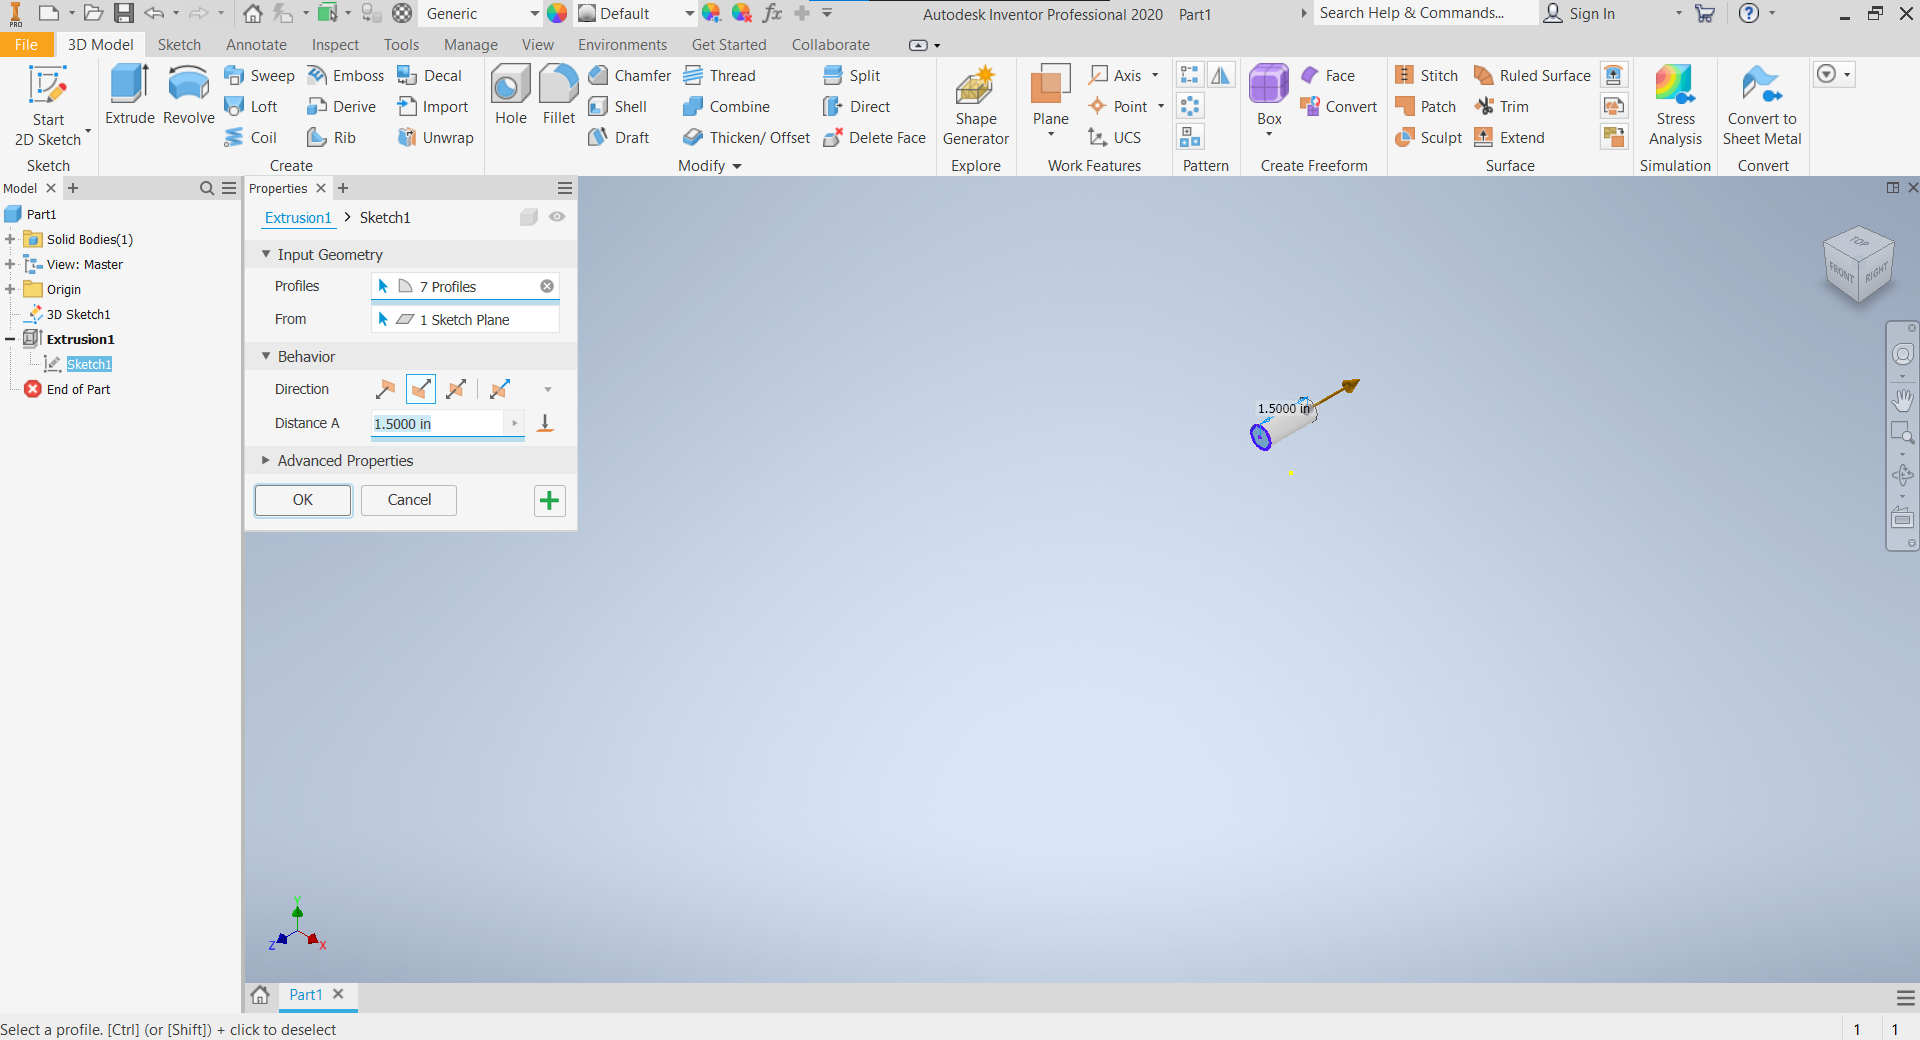Choose the Sculpt tool
1920x1040 pixels.
coord(1428,138)
